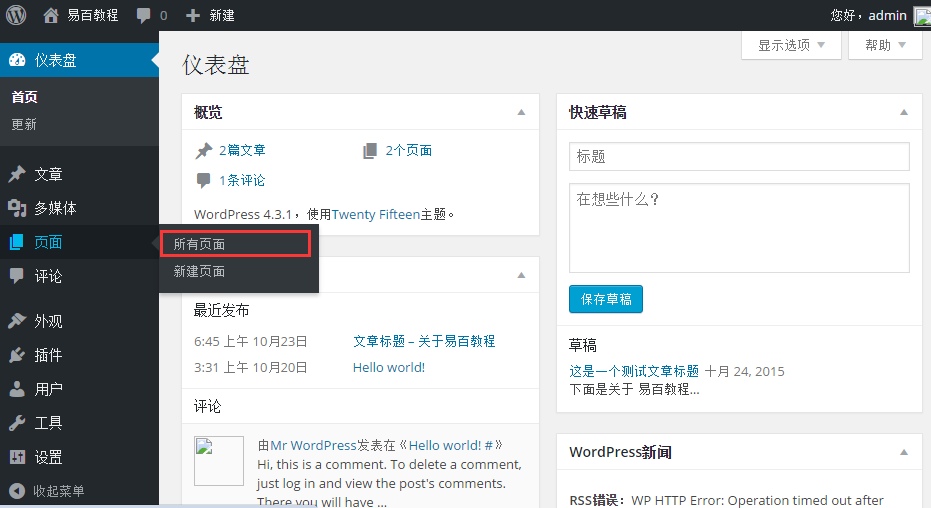This screenshot has height=508, width=931.
Task: Click the comment icon beside 1条评论
Action: [x=203, y=180]
